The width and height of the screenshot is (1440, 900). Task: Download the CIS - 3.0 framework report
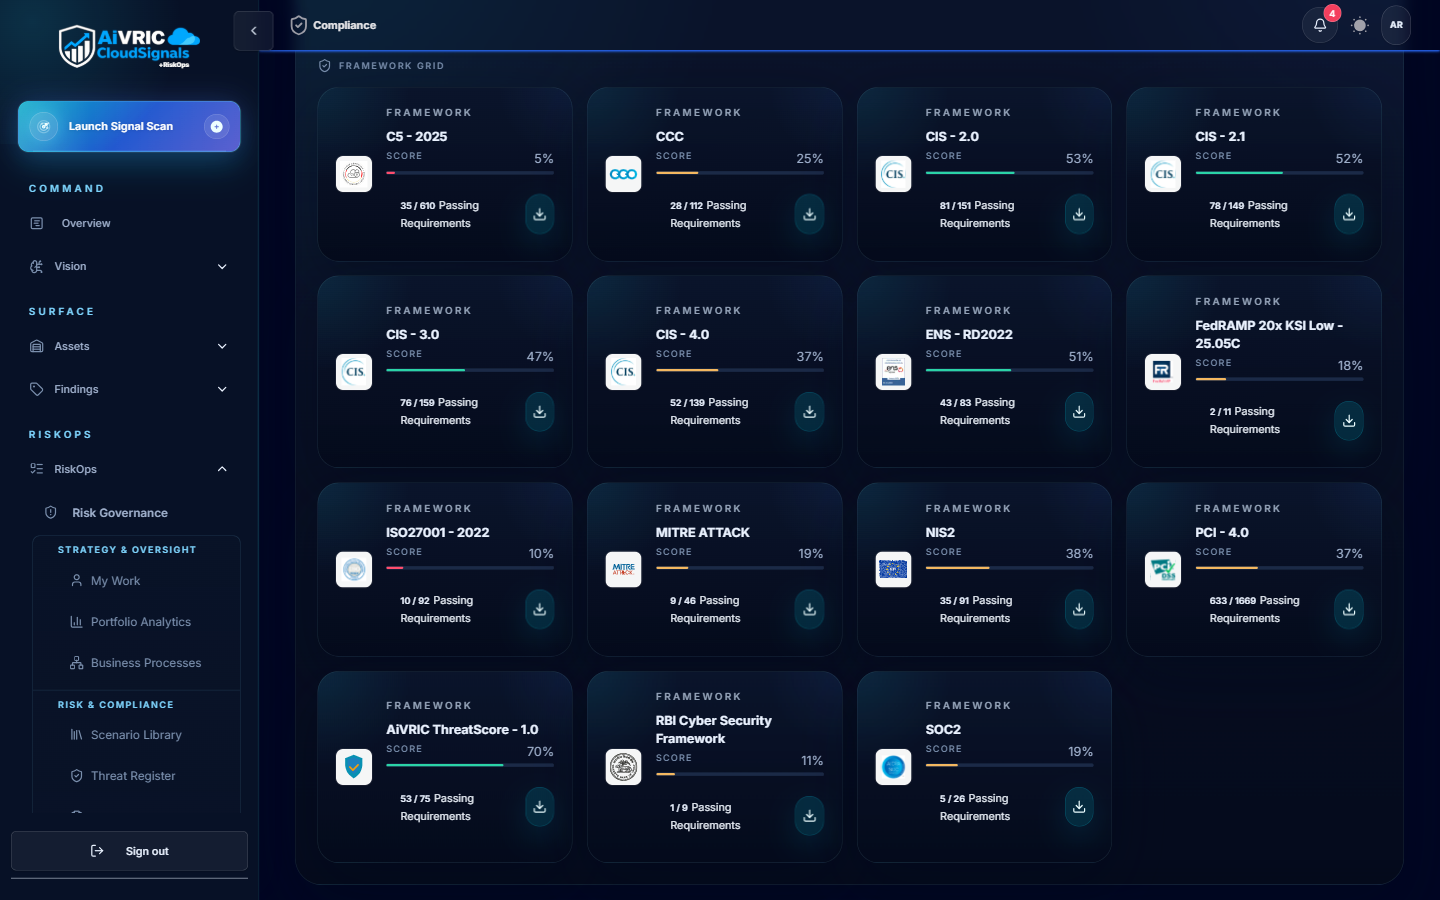pyautogui.click(x=540, y=411)
